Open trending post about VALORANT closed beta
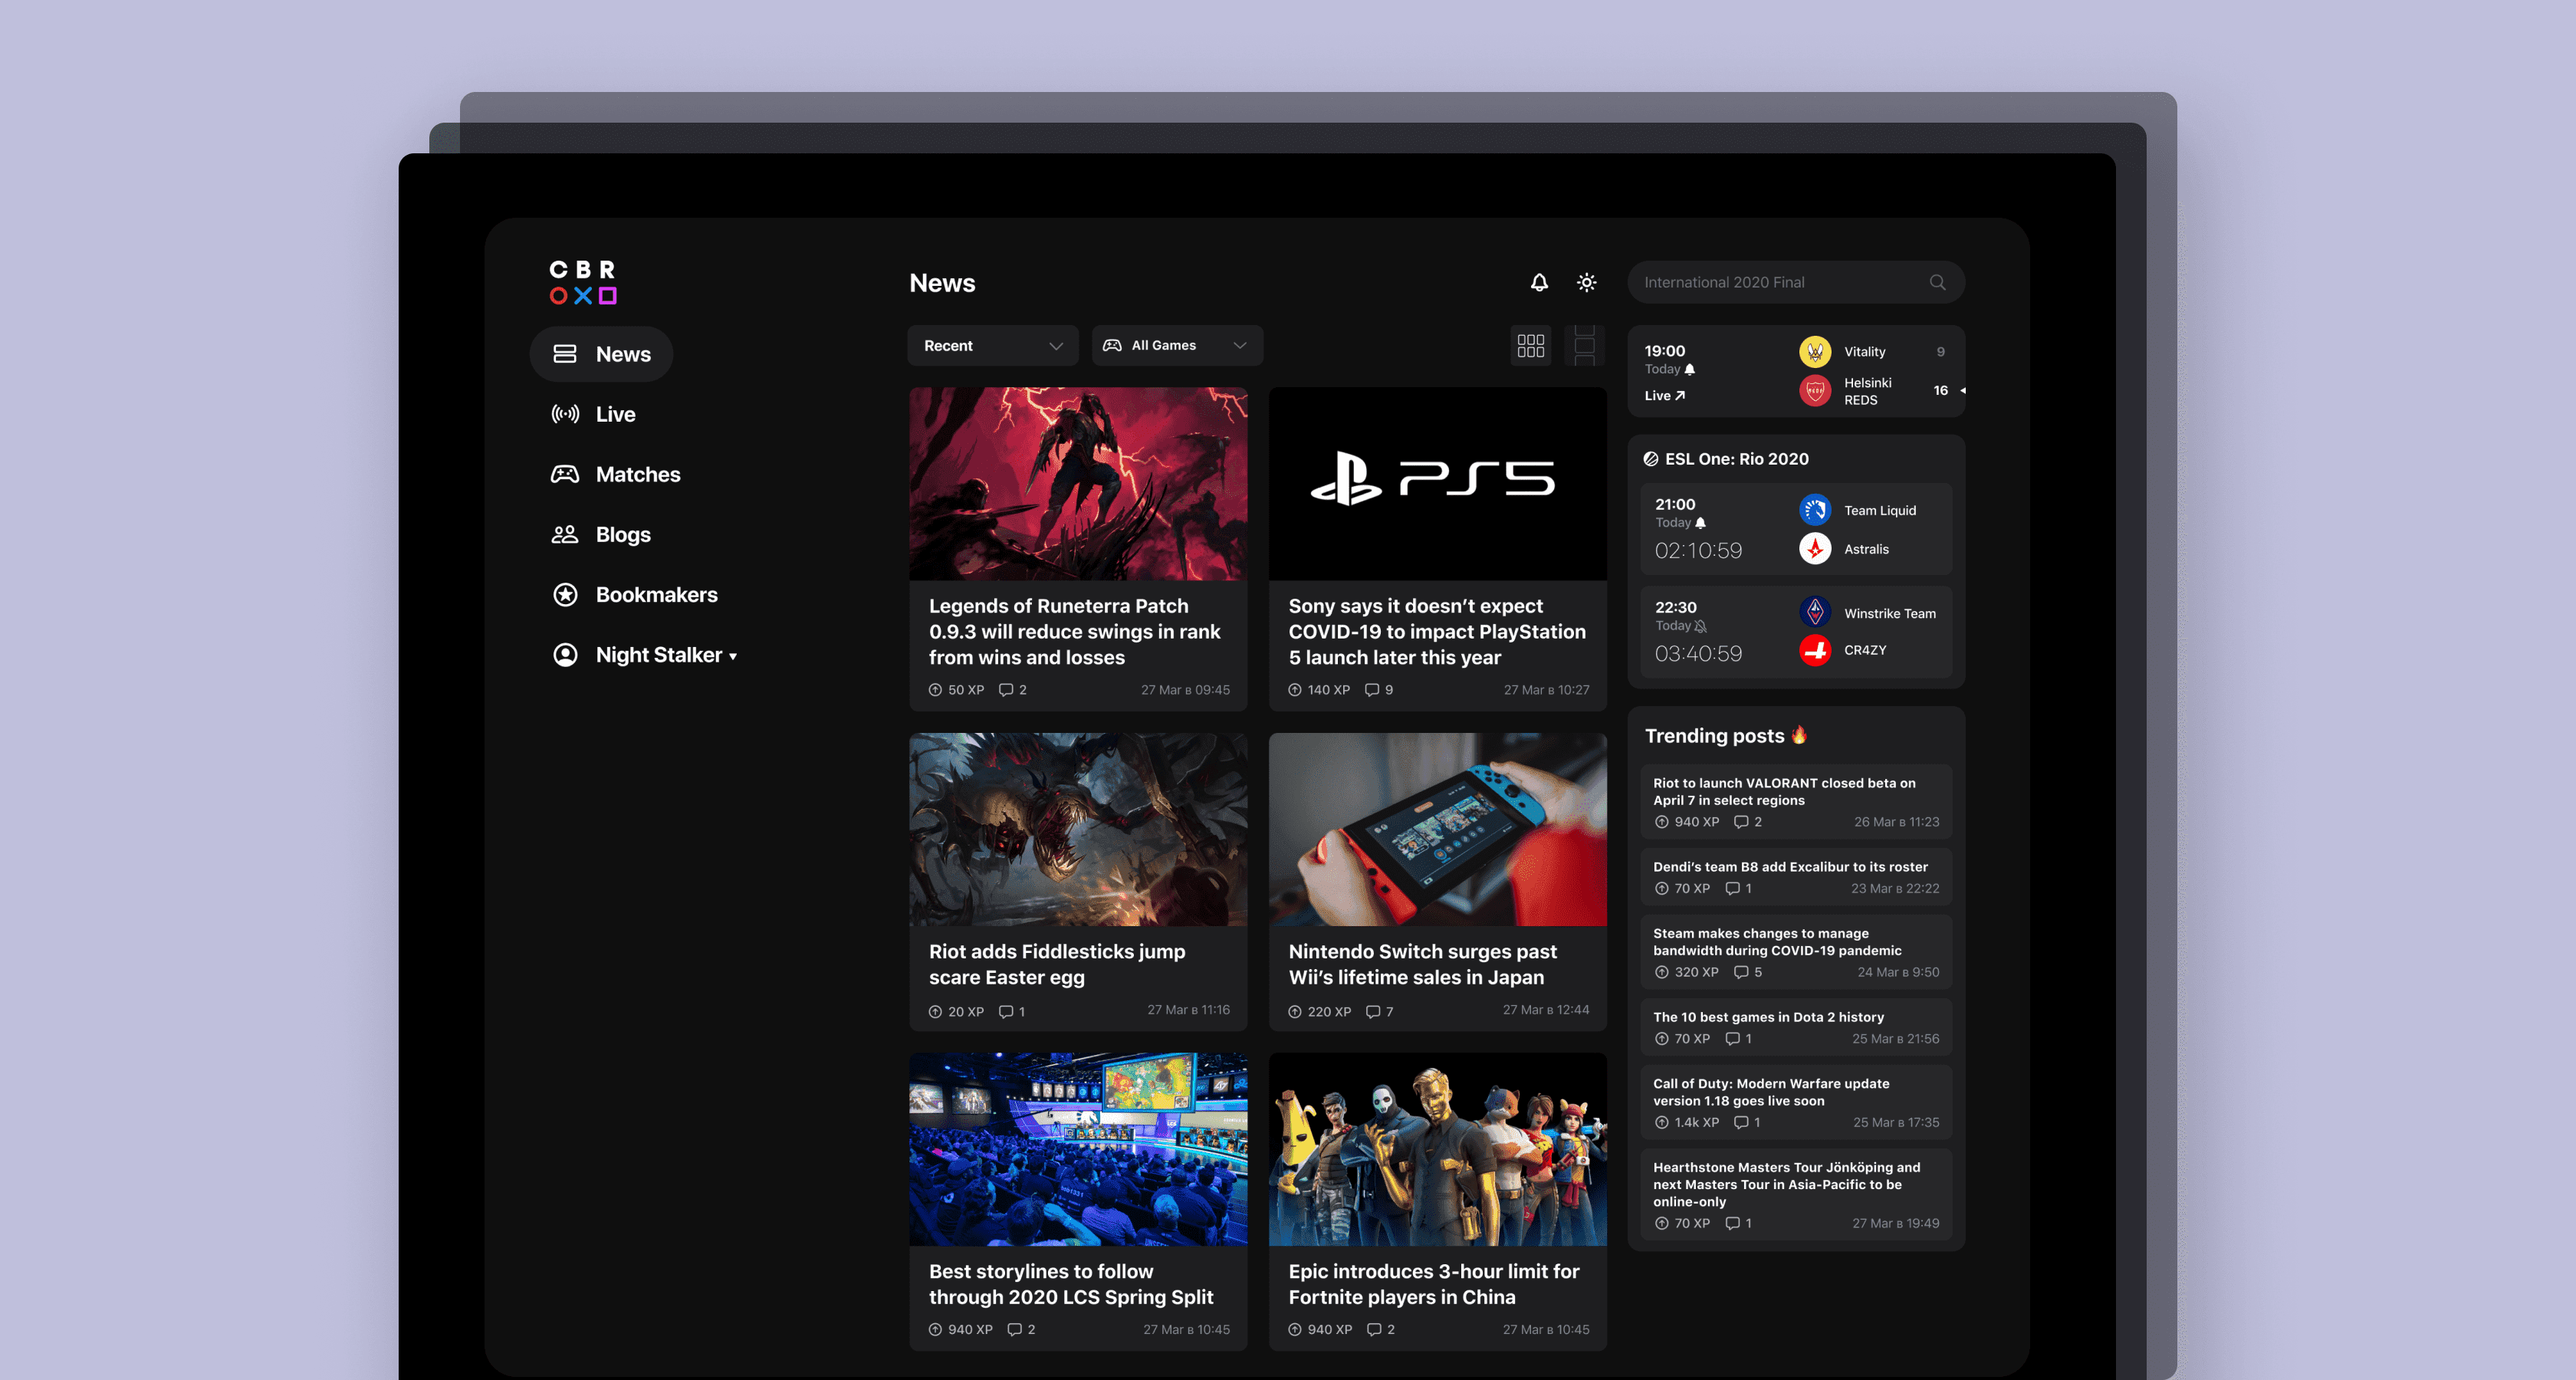Screen dimensions: 2576x1380 tap(1783, 791)
